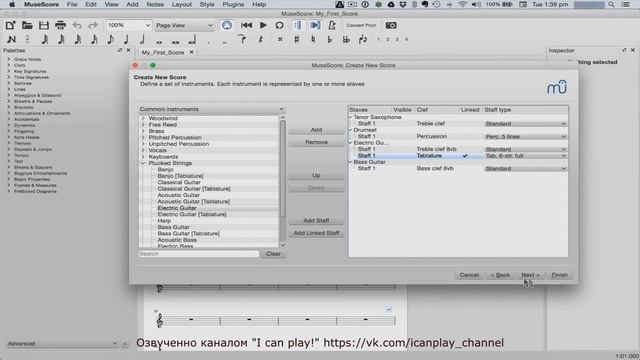Select the quarter note duration
The height and width of the screenshot is (360, 640).
coord(126,40)
